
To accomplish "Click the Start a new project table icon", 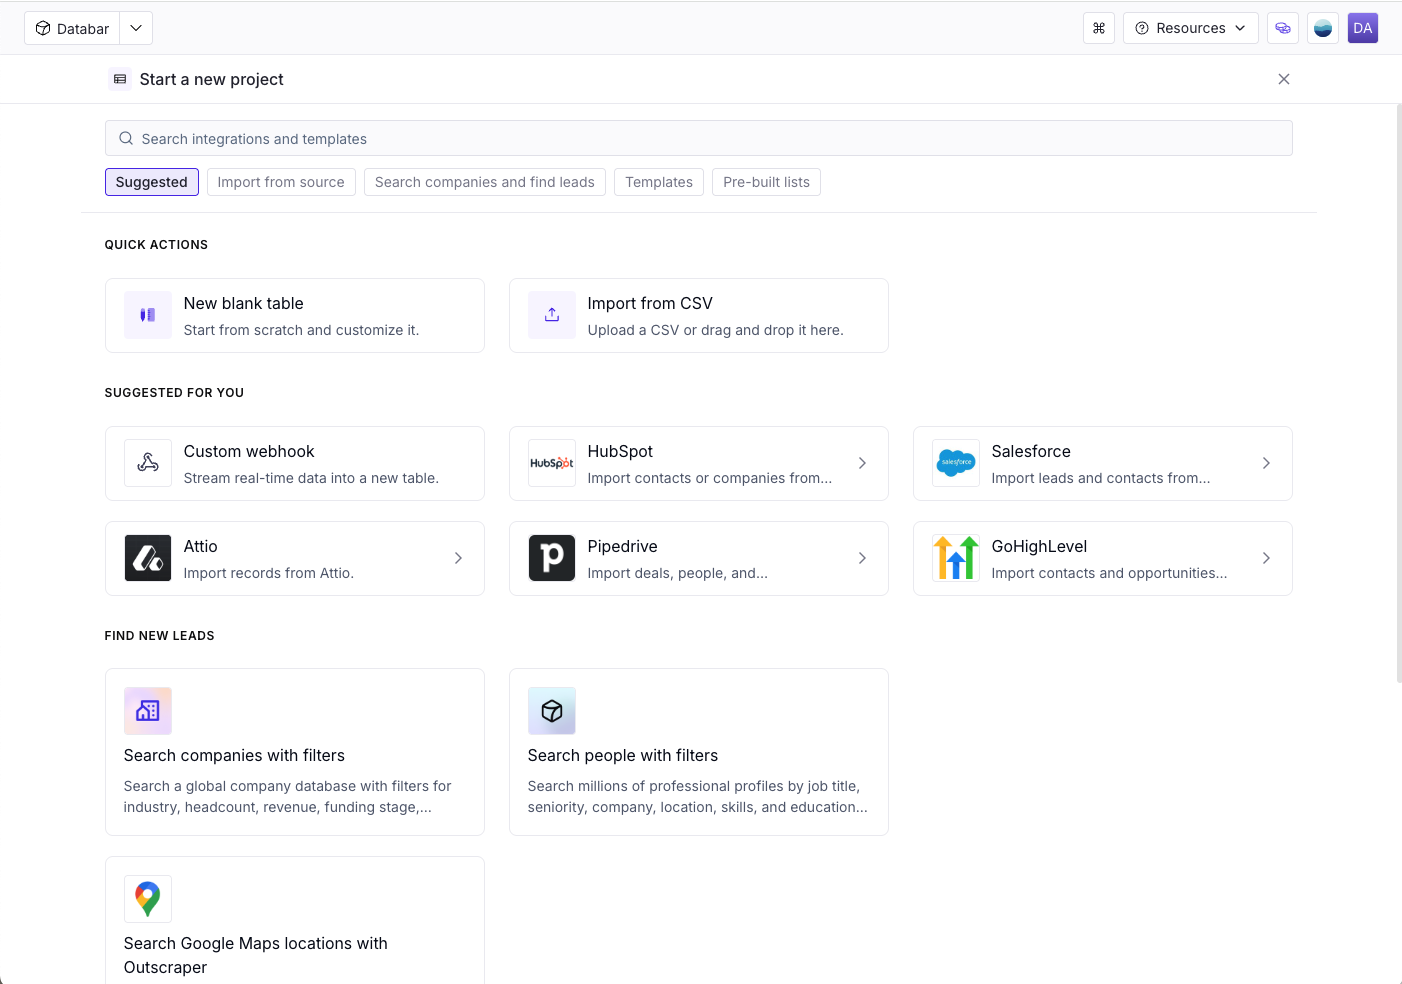I will click(x=120, y=79).
